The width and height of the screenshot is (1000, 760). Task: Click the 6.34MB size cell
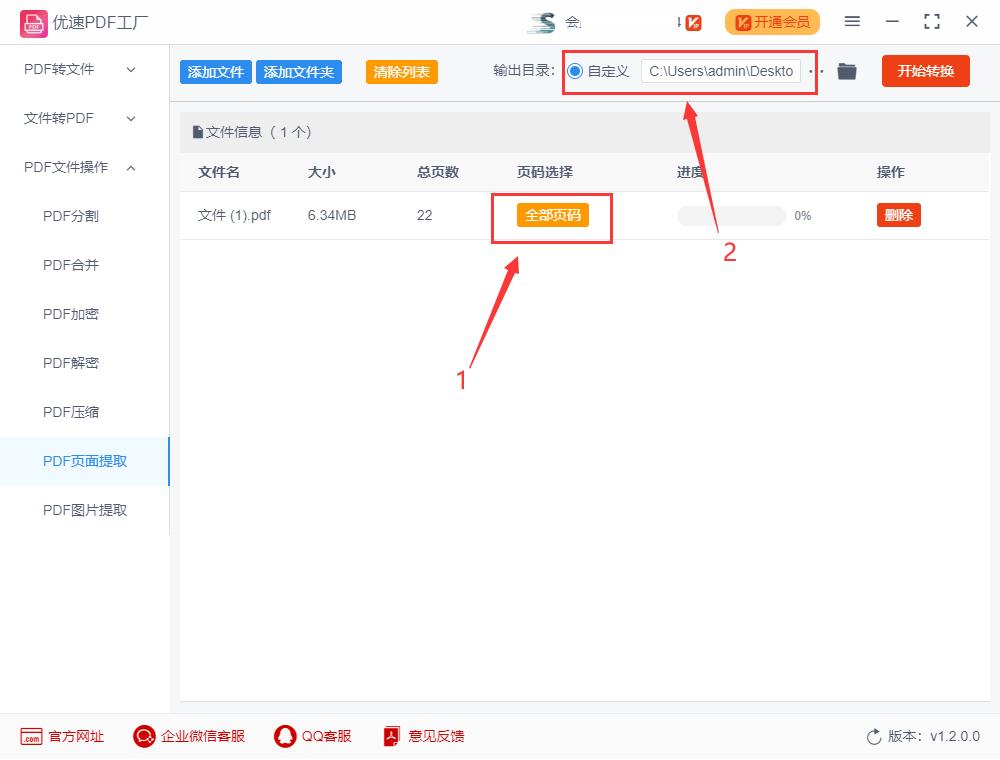[332, 216]
